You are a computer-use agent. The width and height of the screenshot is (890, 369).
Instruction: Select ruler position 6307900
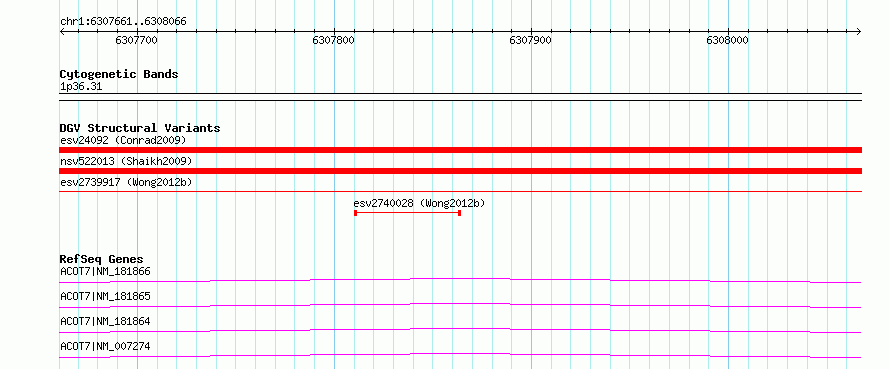pos(531,40)
